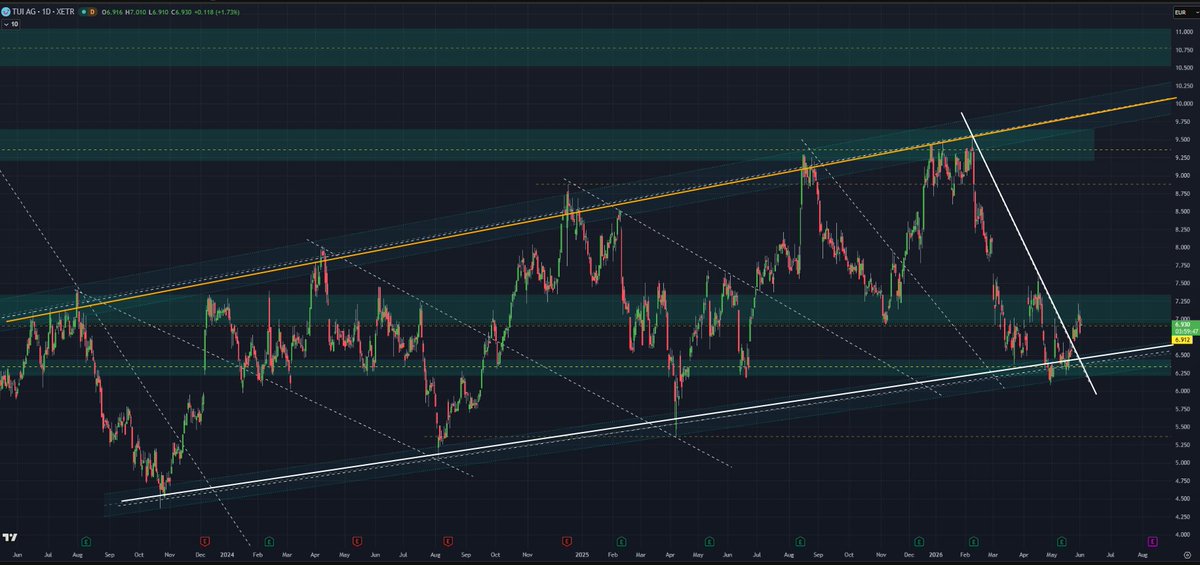The height and width of the screenshot is (565, 1200).
Task: Click the high value H7.010
Action: [x=136, y=12]
